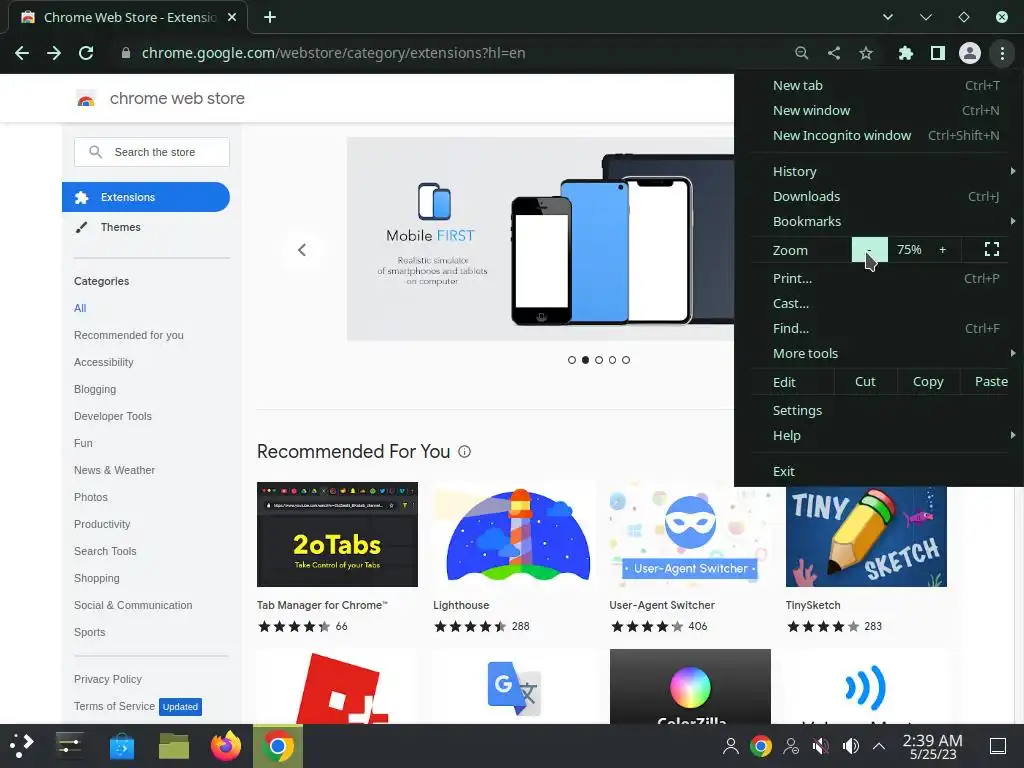Click Cast... in the Chrome menu
Screen dimensions: 1024x768
[x=879, y=304]
